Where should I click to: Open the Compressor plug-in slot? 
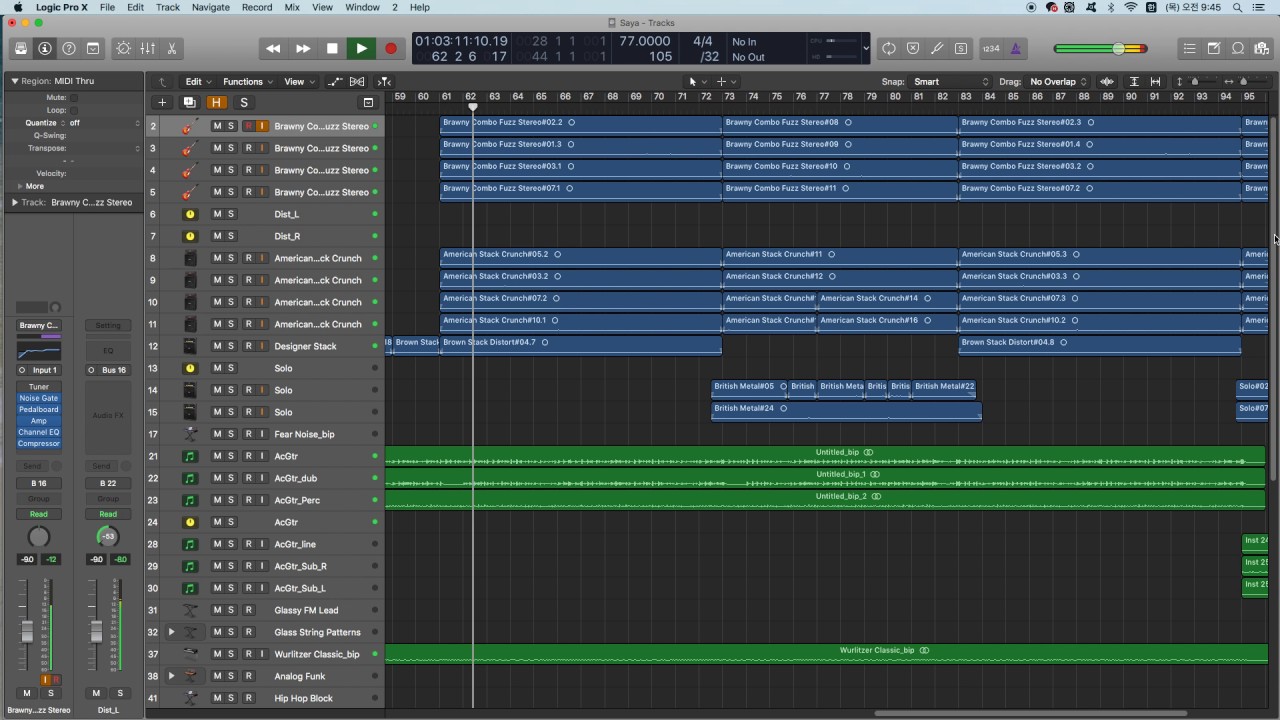coord(39,443)
